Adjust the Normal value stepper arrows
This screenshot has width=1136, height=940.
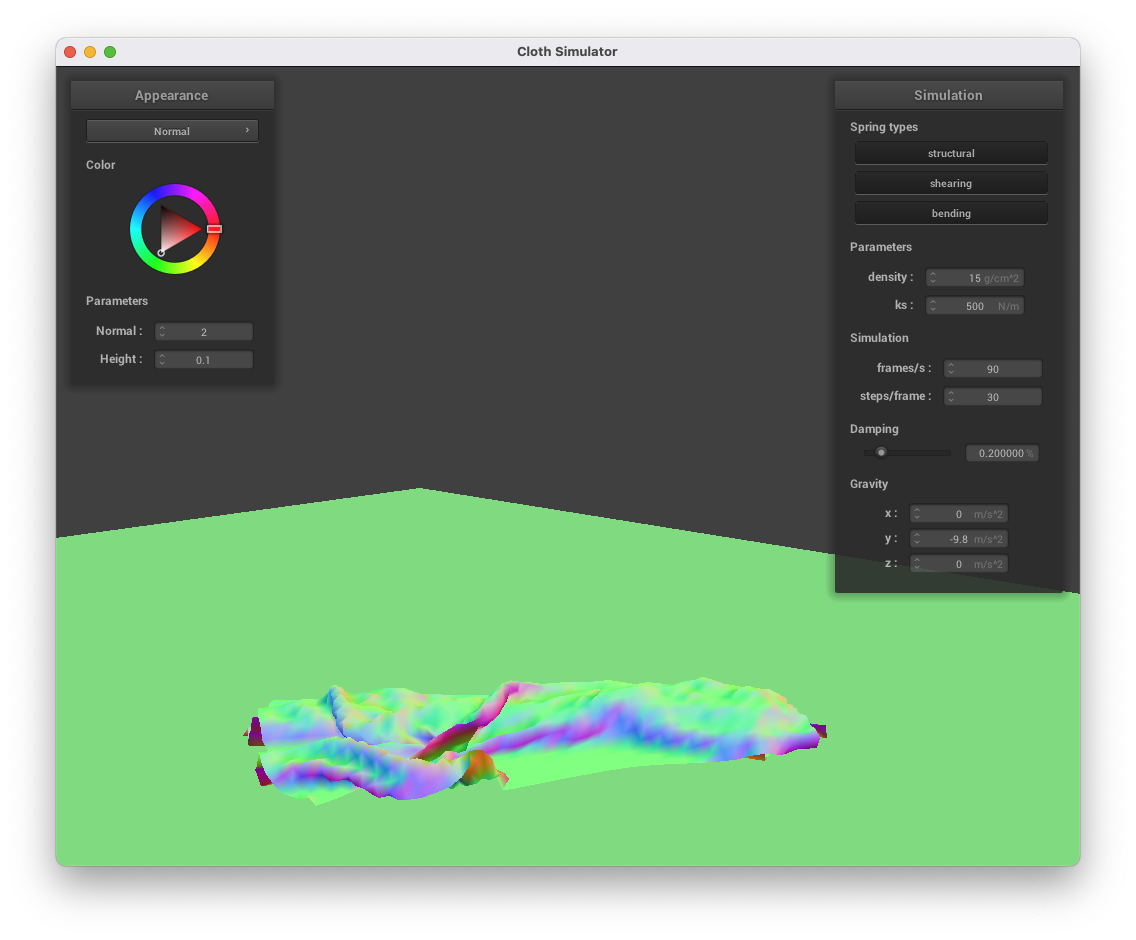coord(162,332)
